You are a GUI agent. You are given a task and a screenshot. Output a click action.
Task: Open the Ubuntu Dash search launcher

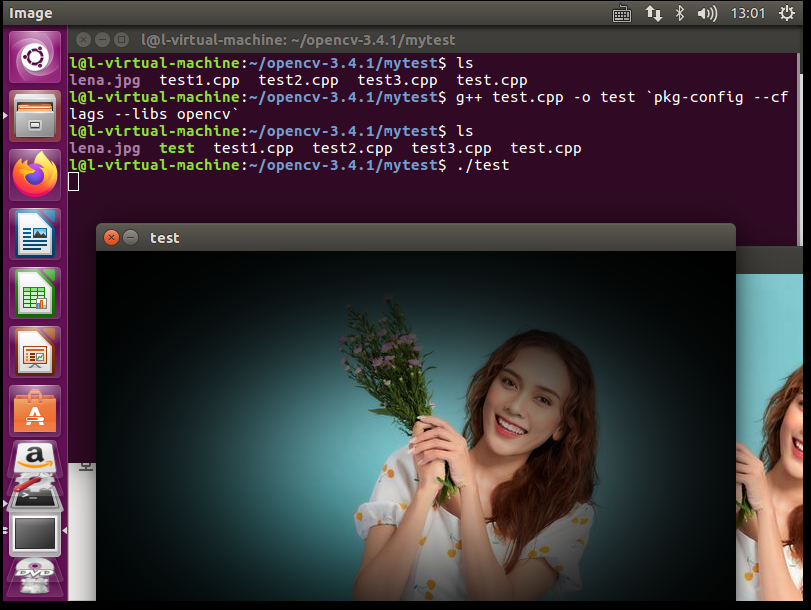pos(35,56)
